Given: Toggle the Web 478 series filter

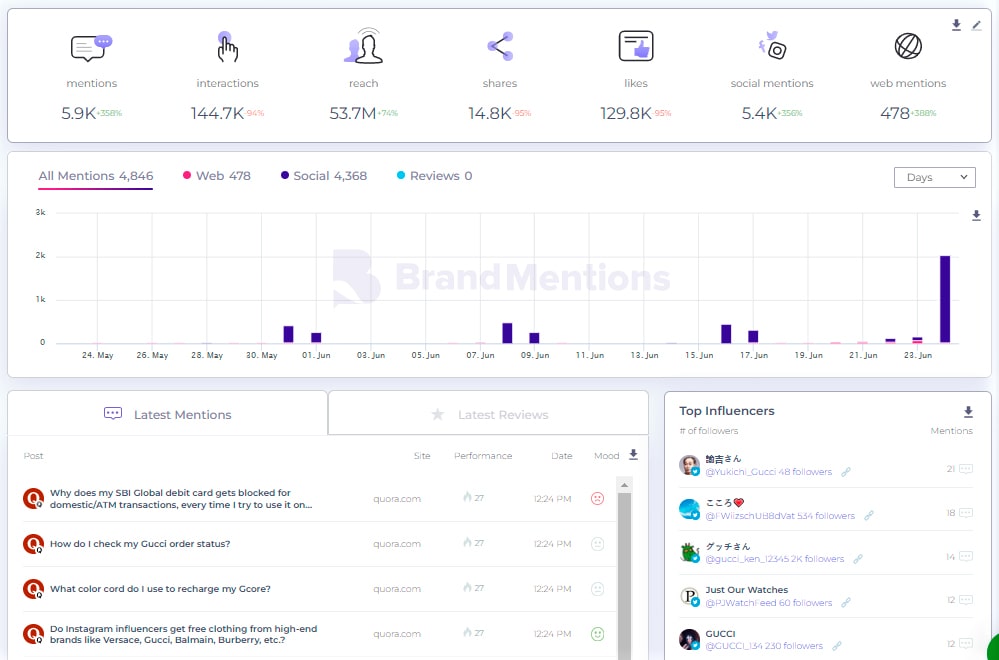Looking at the screenshot, I should point(216,176).
